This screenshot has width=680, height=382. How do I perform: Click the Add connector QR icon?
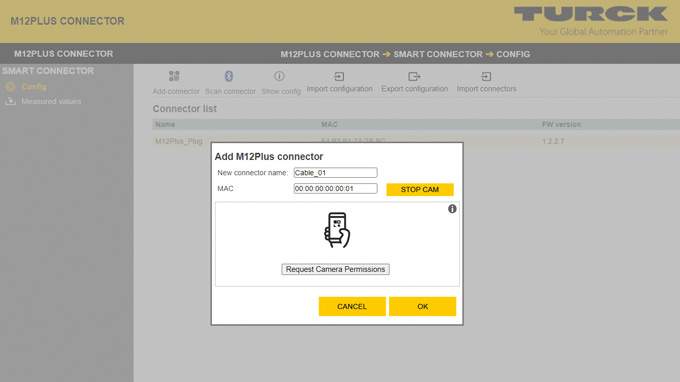click(174, 76)
